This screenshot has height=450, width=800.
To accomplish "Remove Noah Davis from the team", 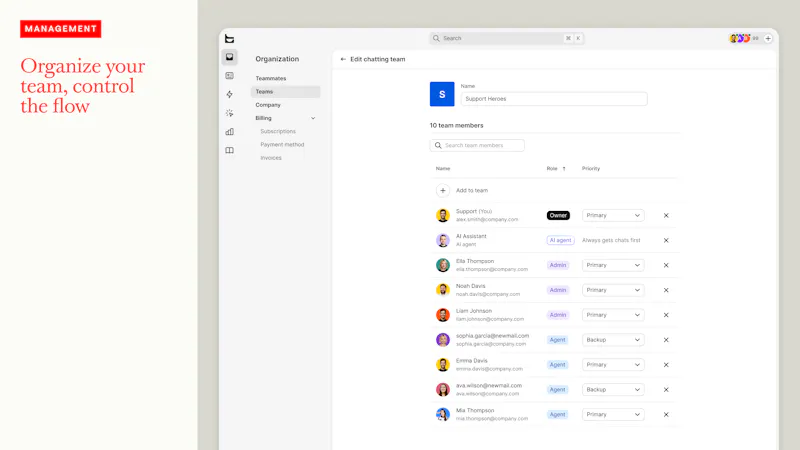I will click(666, 290).
